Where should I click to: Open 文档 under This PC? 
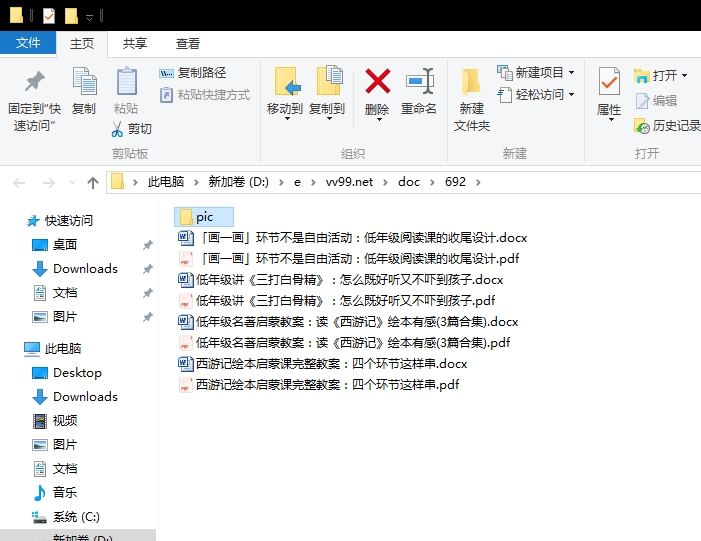[55, 469]
